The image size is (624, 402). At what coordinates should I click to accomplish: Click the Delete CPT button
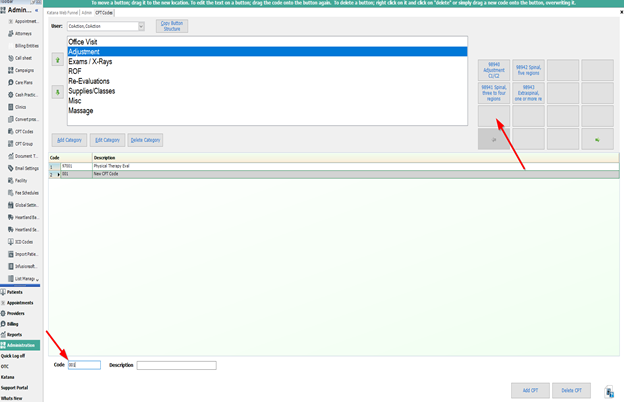pyautogui.click(x=571, y=390)
